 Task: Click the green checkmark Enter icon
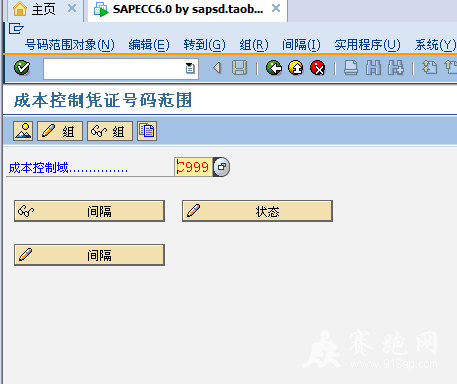[x=22, y=68]
